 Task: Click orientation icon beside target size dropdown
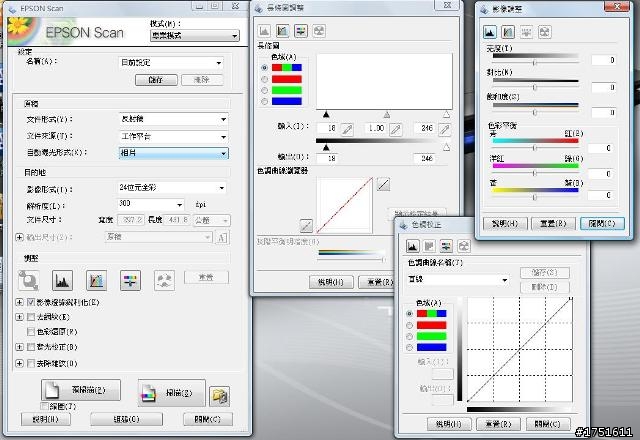[x=222, y=237]
